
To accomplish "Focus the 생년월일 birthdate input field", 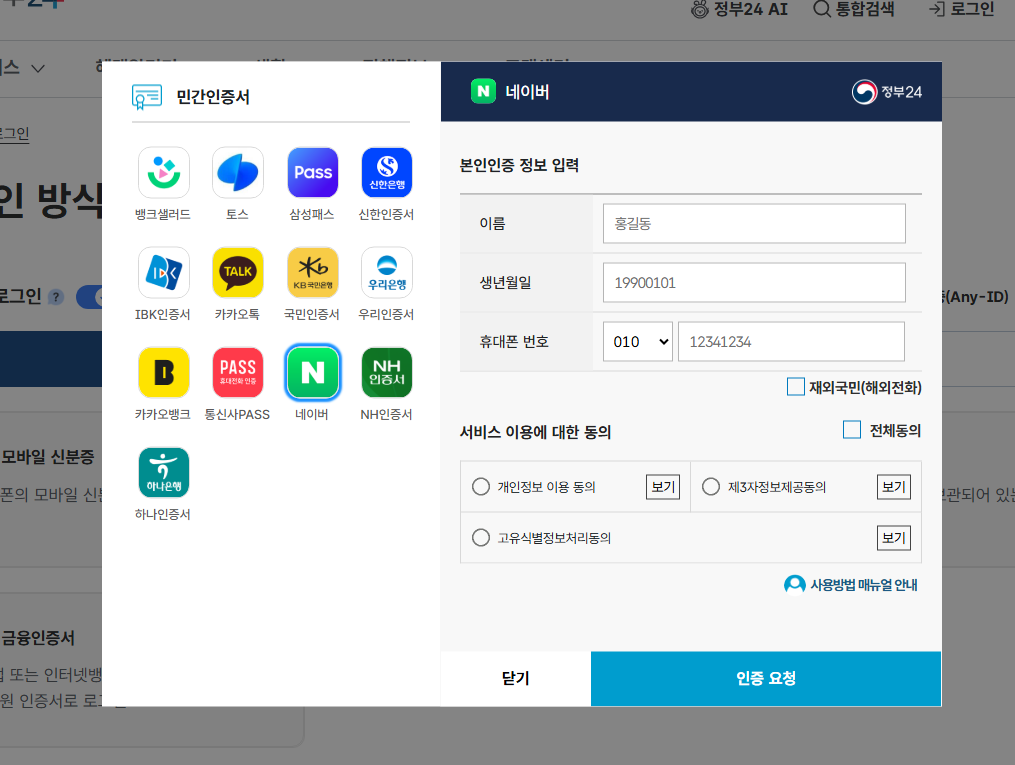I will point(754,283).
